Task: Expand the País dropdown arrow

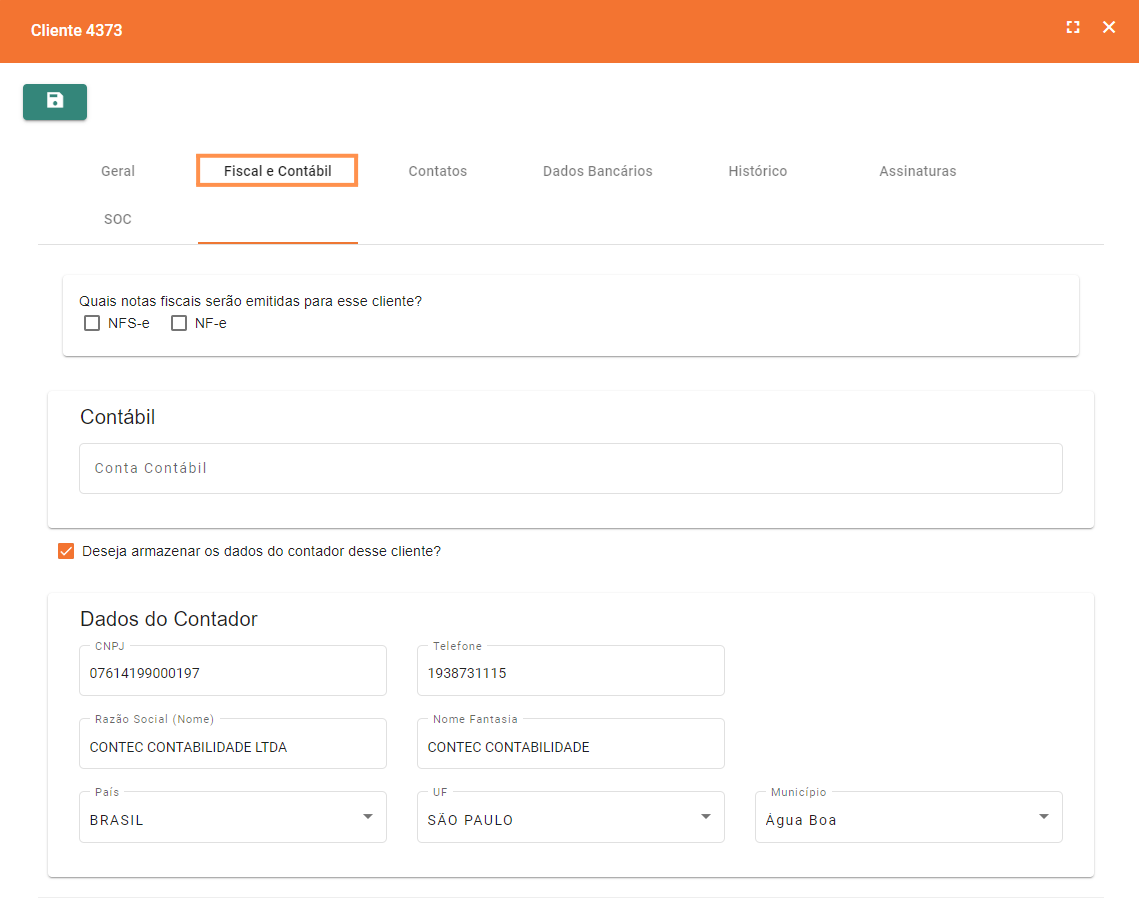Action: [x=368, y=817]
